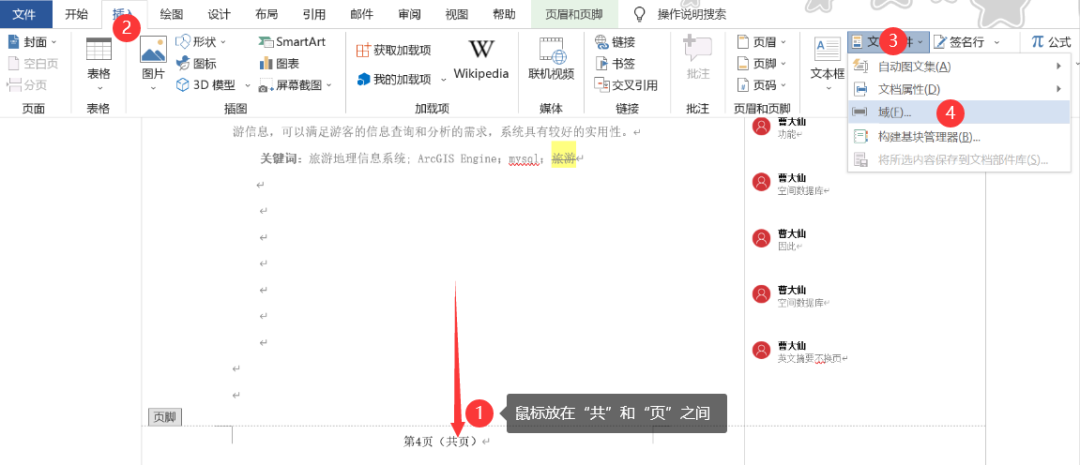The height and width of the screenshot is (465, 1080).
Task: Open 构建基块管理器(B)...
Action: click(x=959, y=136)
